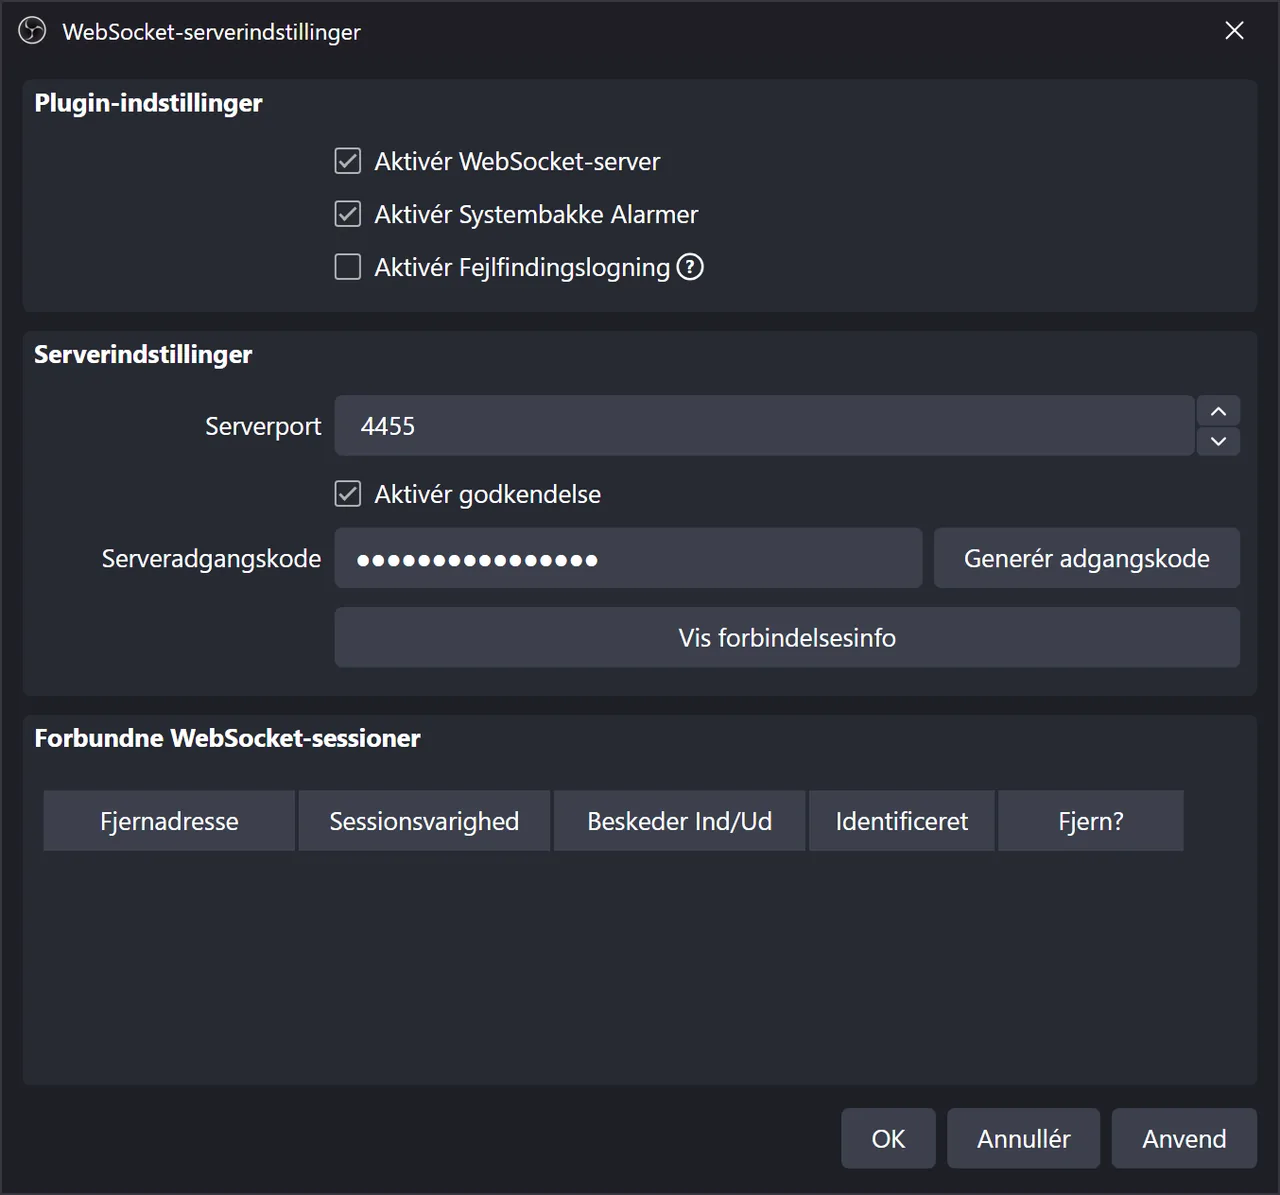Image resolution: width=1280 pixels, height=1195 pixels.
Task: Enable Aktivér Fejlfindingslogning checkbox
Action: click(x=348, y=267)
